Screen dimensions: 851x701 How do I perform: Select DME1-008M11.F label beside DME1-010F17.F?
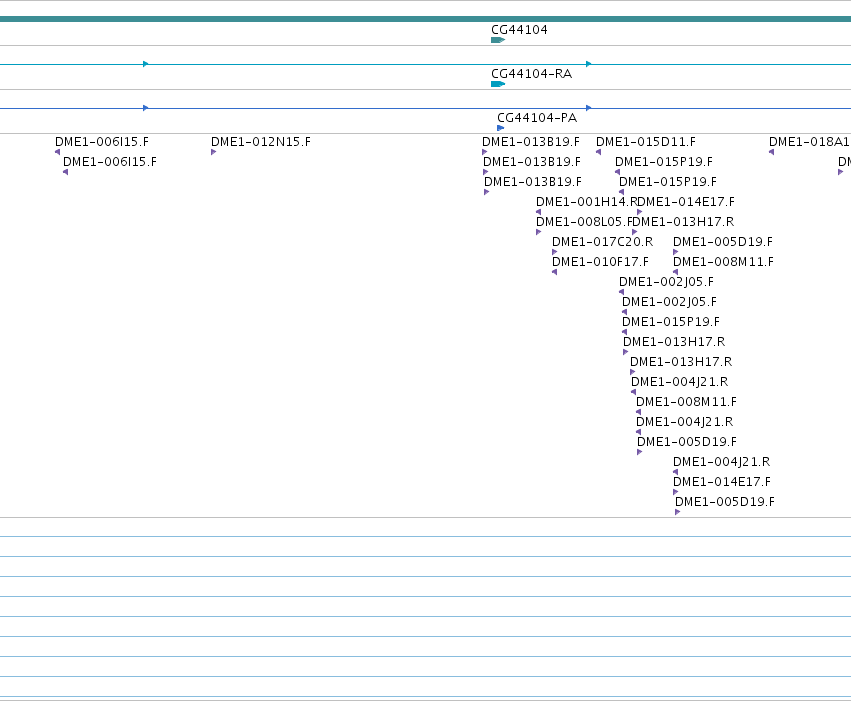click(x=723, y=262)
